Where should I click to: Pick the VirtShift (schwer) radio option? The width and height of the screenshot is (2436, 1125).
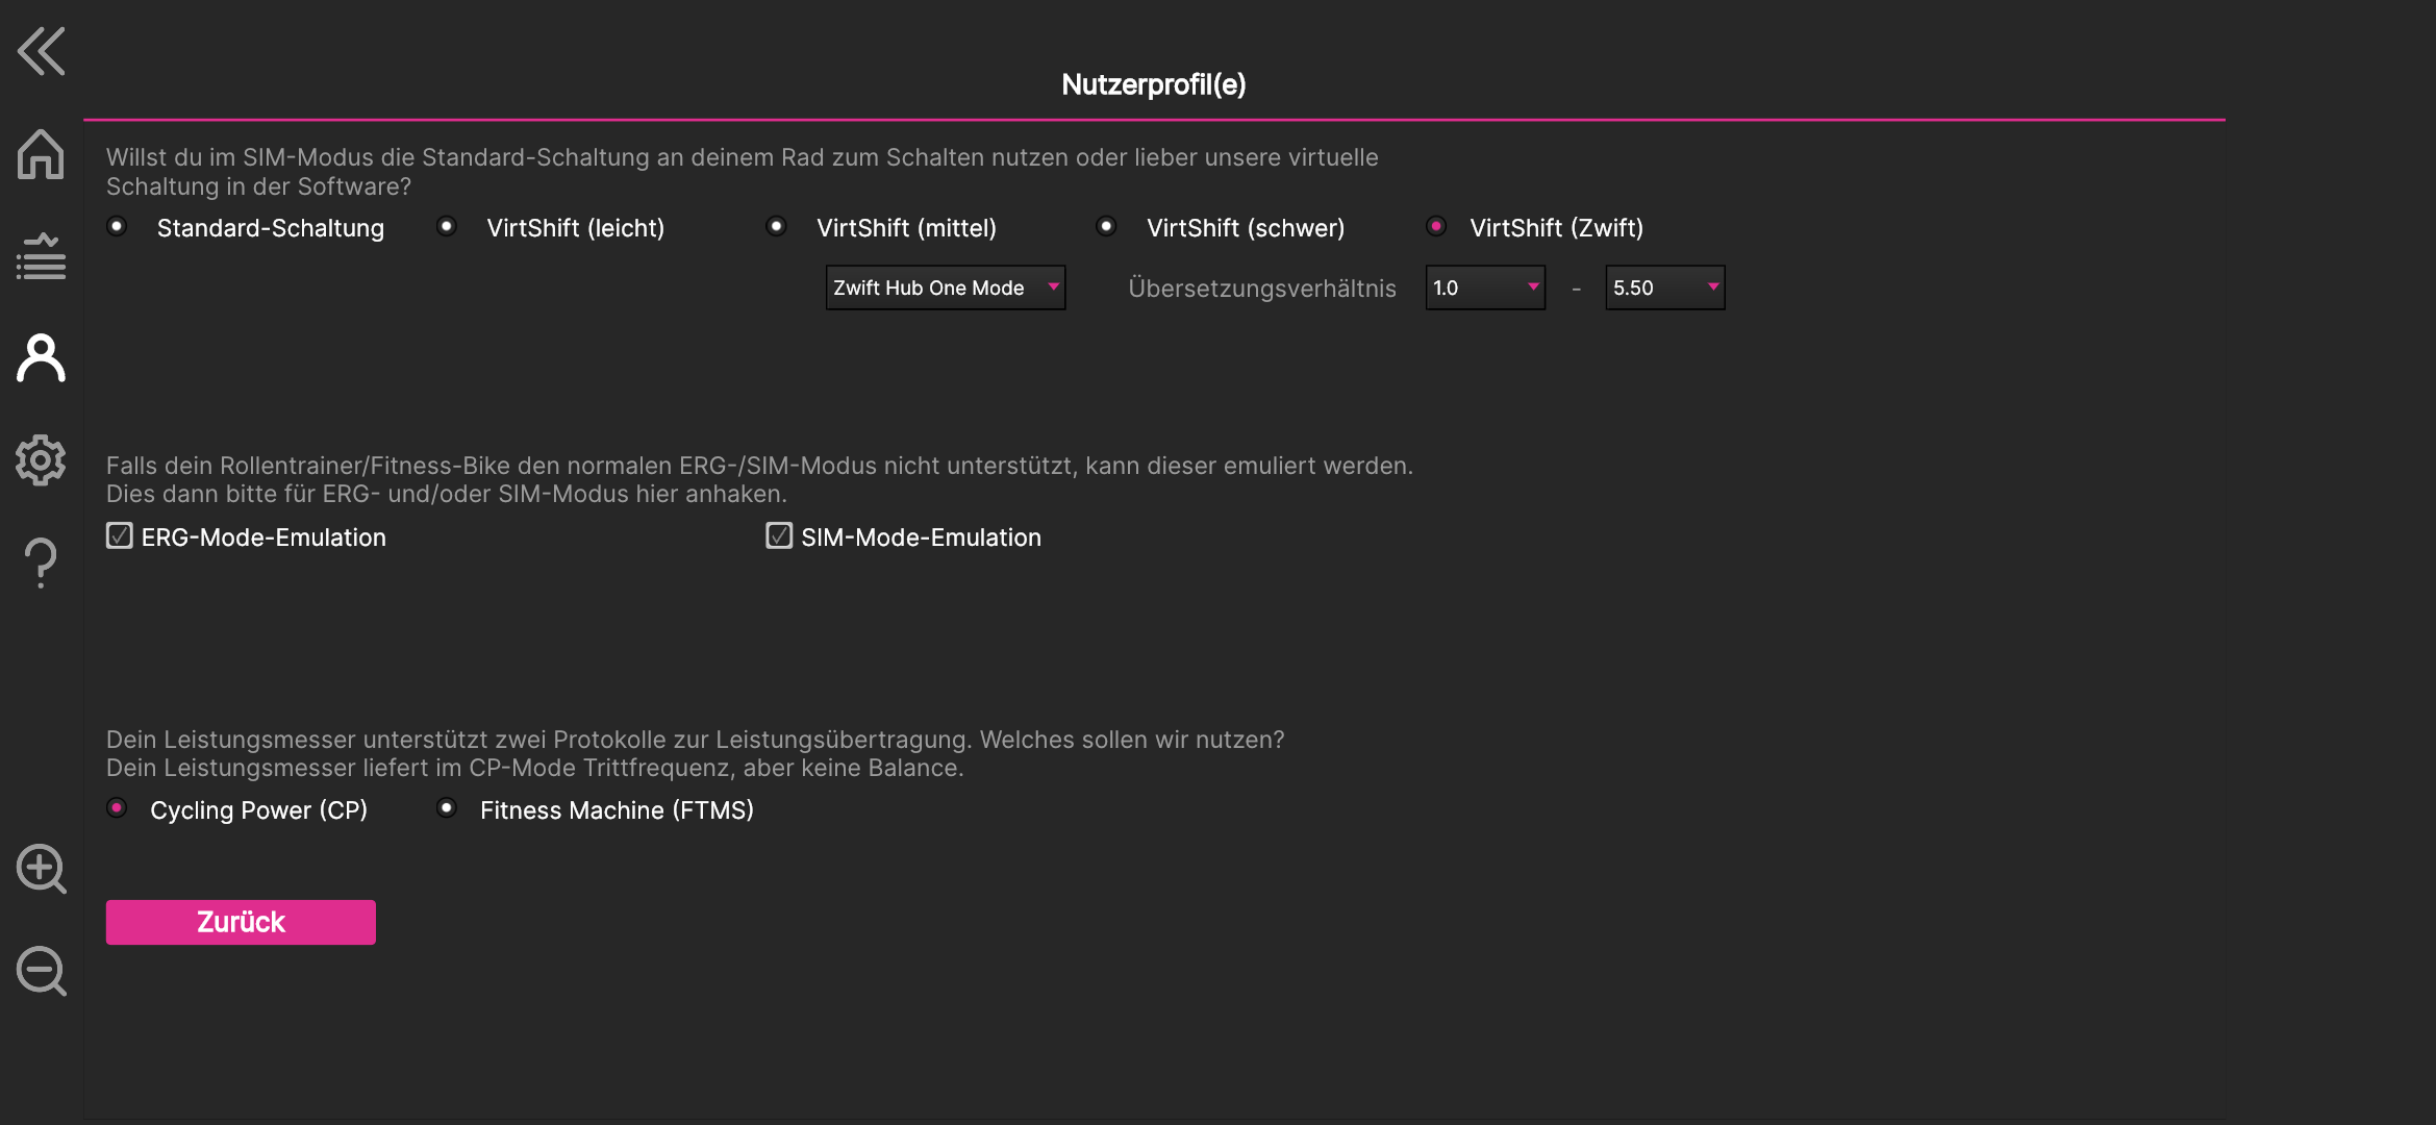pyautogui.click(x=1106, y=227)
